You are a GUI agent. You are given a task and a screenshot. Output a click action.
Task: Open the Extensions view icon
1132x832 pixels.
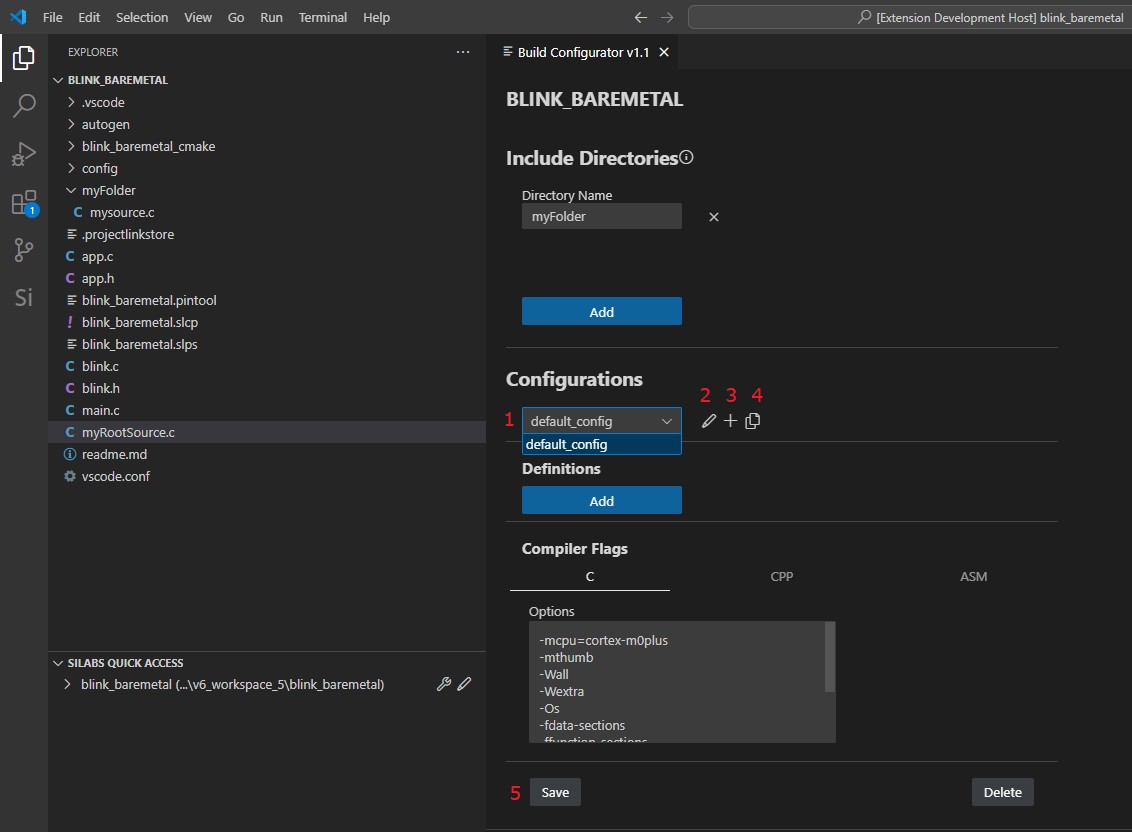(x=24, y=203)
